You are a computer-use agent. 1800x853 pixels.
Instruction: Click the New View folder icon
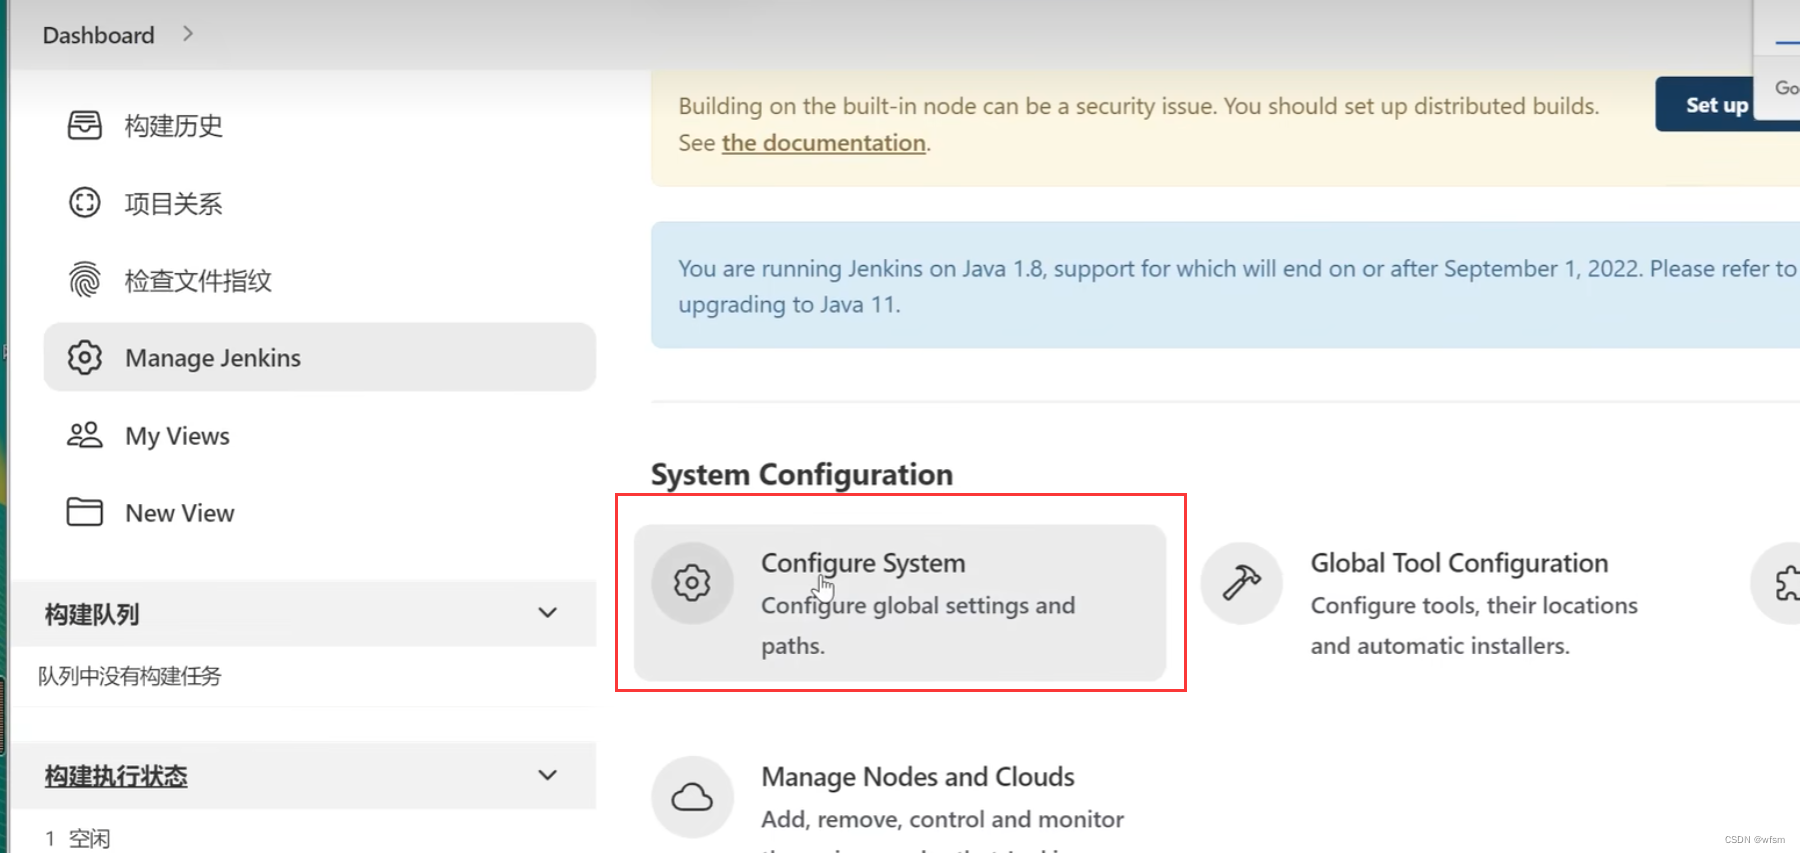[84, 512]
